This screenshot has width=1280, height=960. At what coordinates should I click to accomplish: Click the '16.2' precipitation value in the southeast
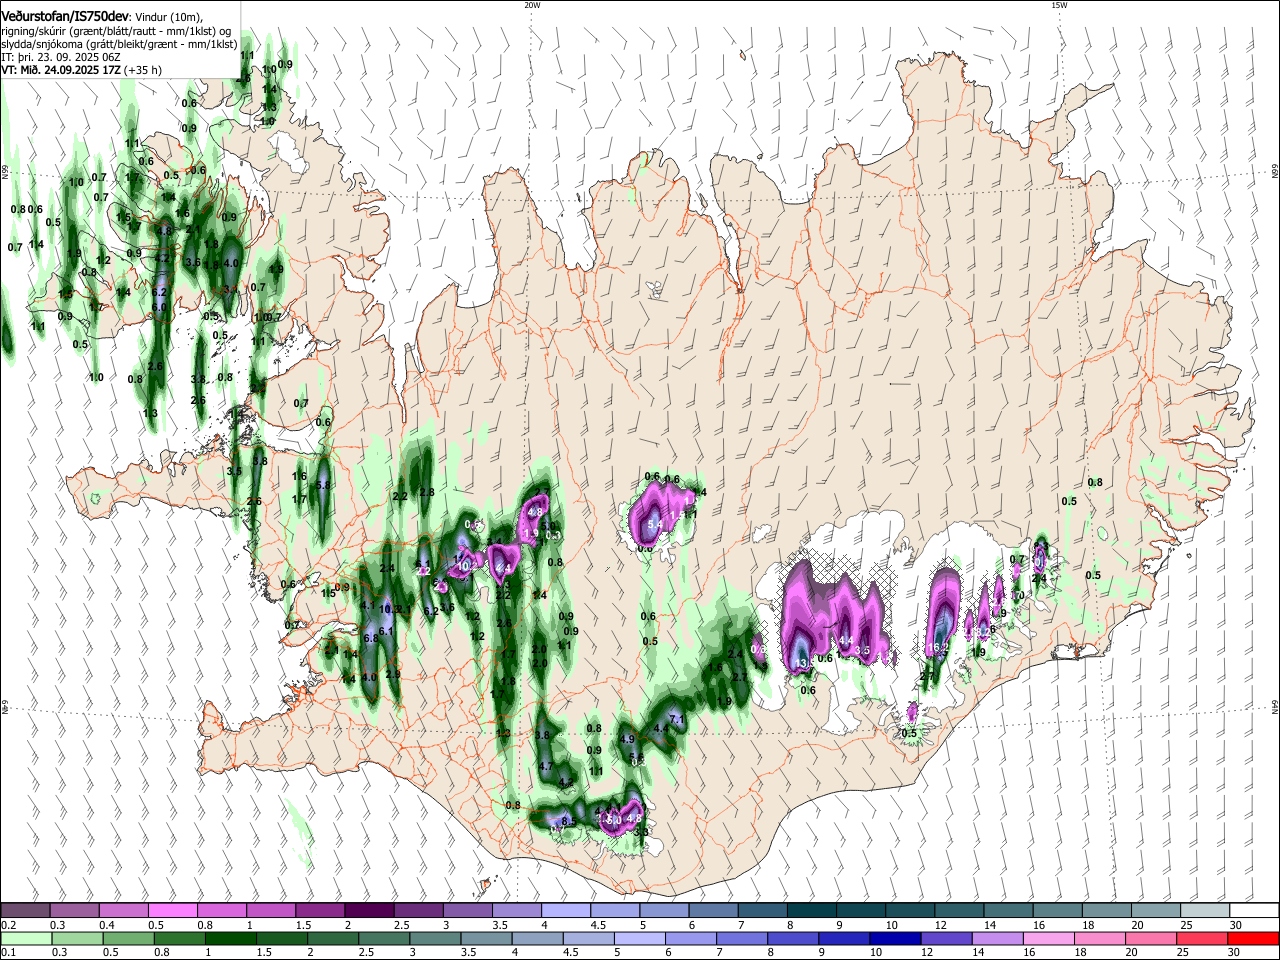point(939,648)
